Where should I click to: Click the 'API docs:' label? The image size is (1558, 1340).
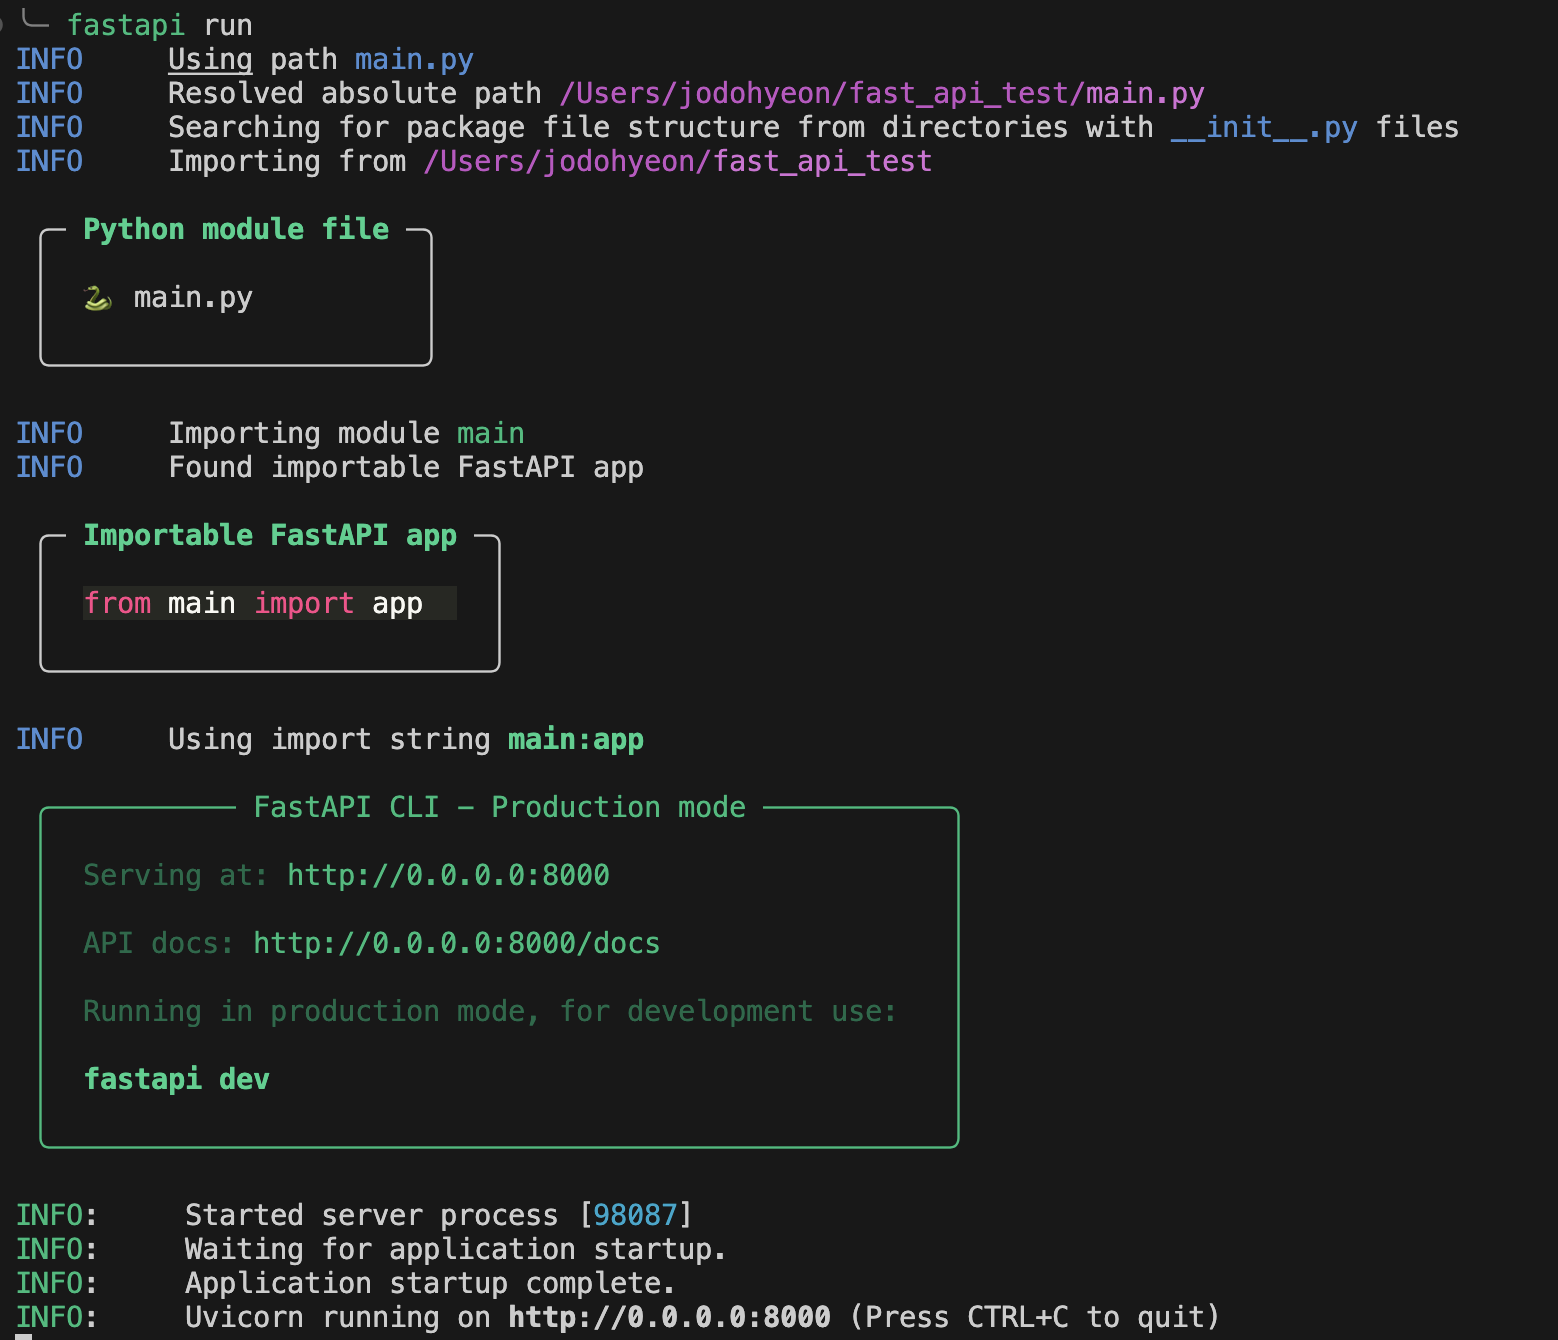pyautogui.click(x=159, y=943)
